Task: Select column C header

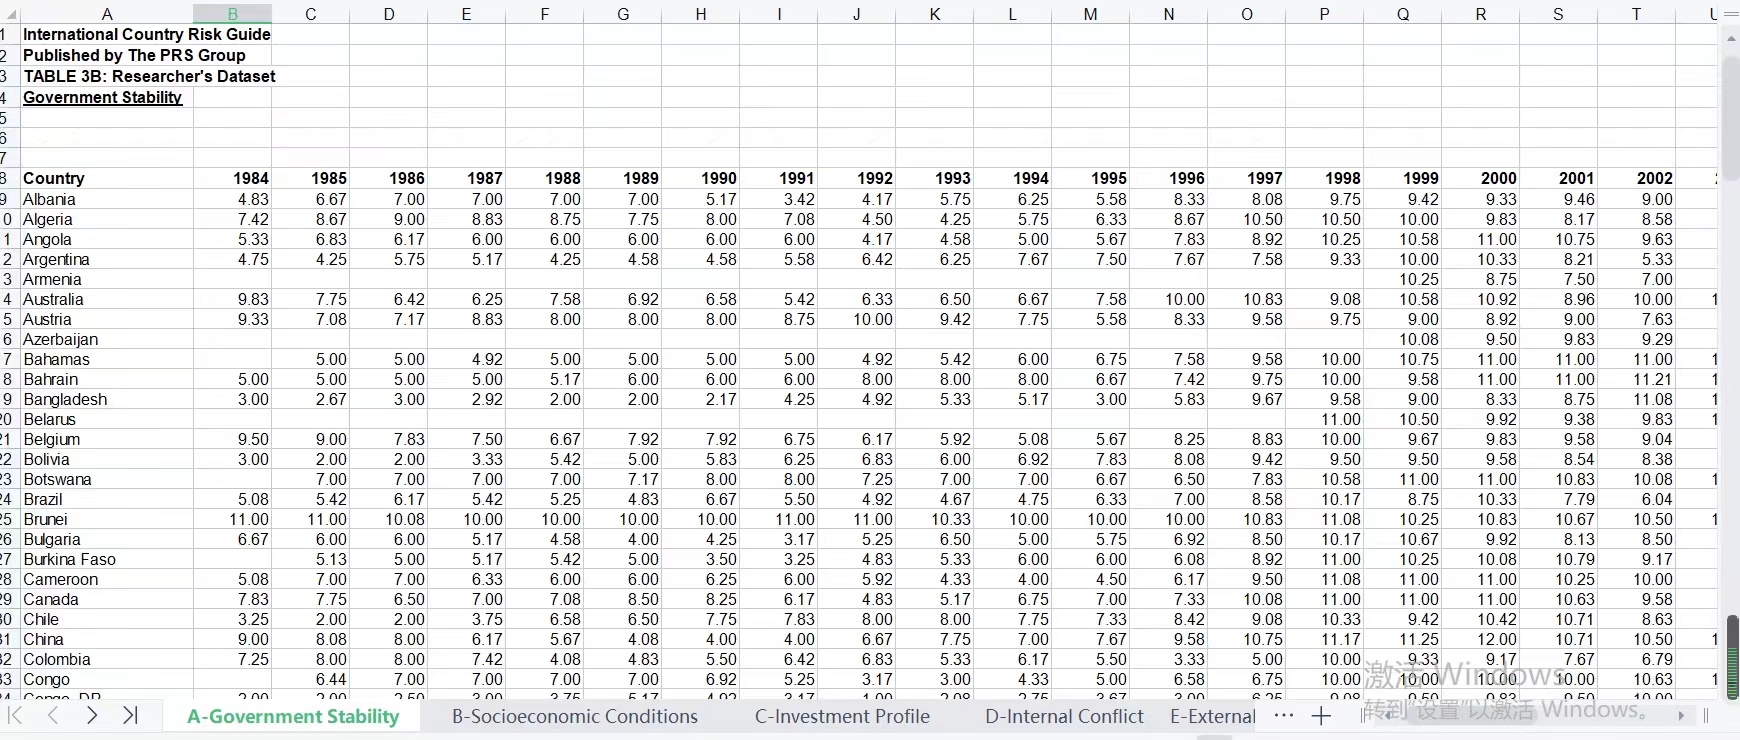Action: [311, 14]
